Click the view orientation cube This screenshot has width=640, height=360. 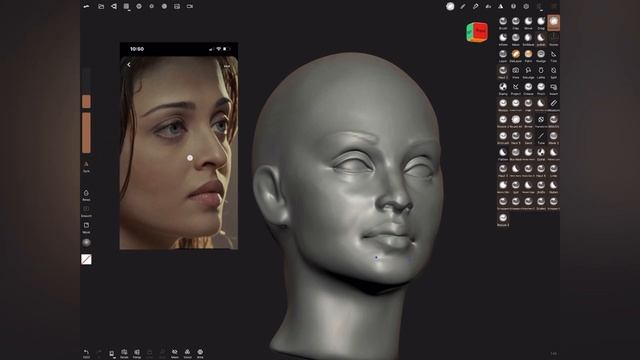click(x=477, y=32)
